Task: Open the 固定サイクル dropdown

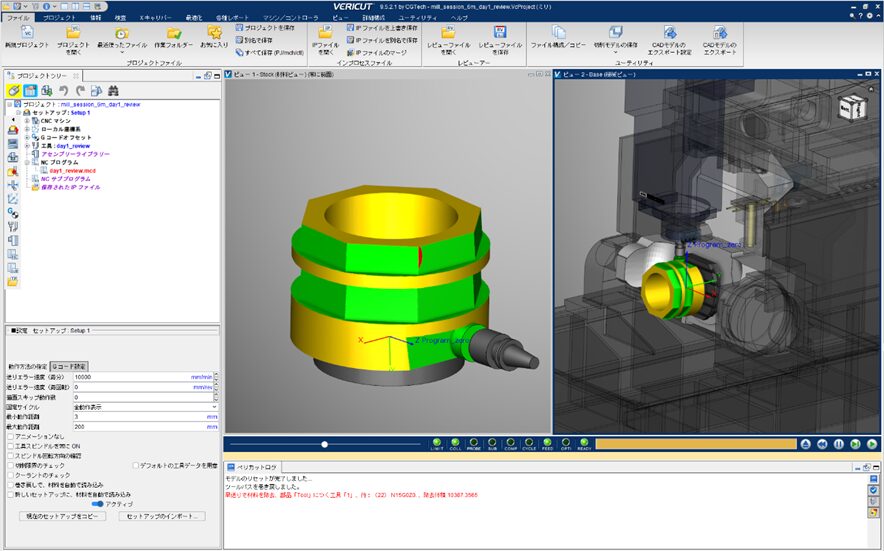Action: (x=214, y=407)
